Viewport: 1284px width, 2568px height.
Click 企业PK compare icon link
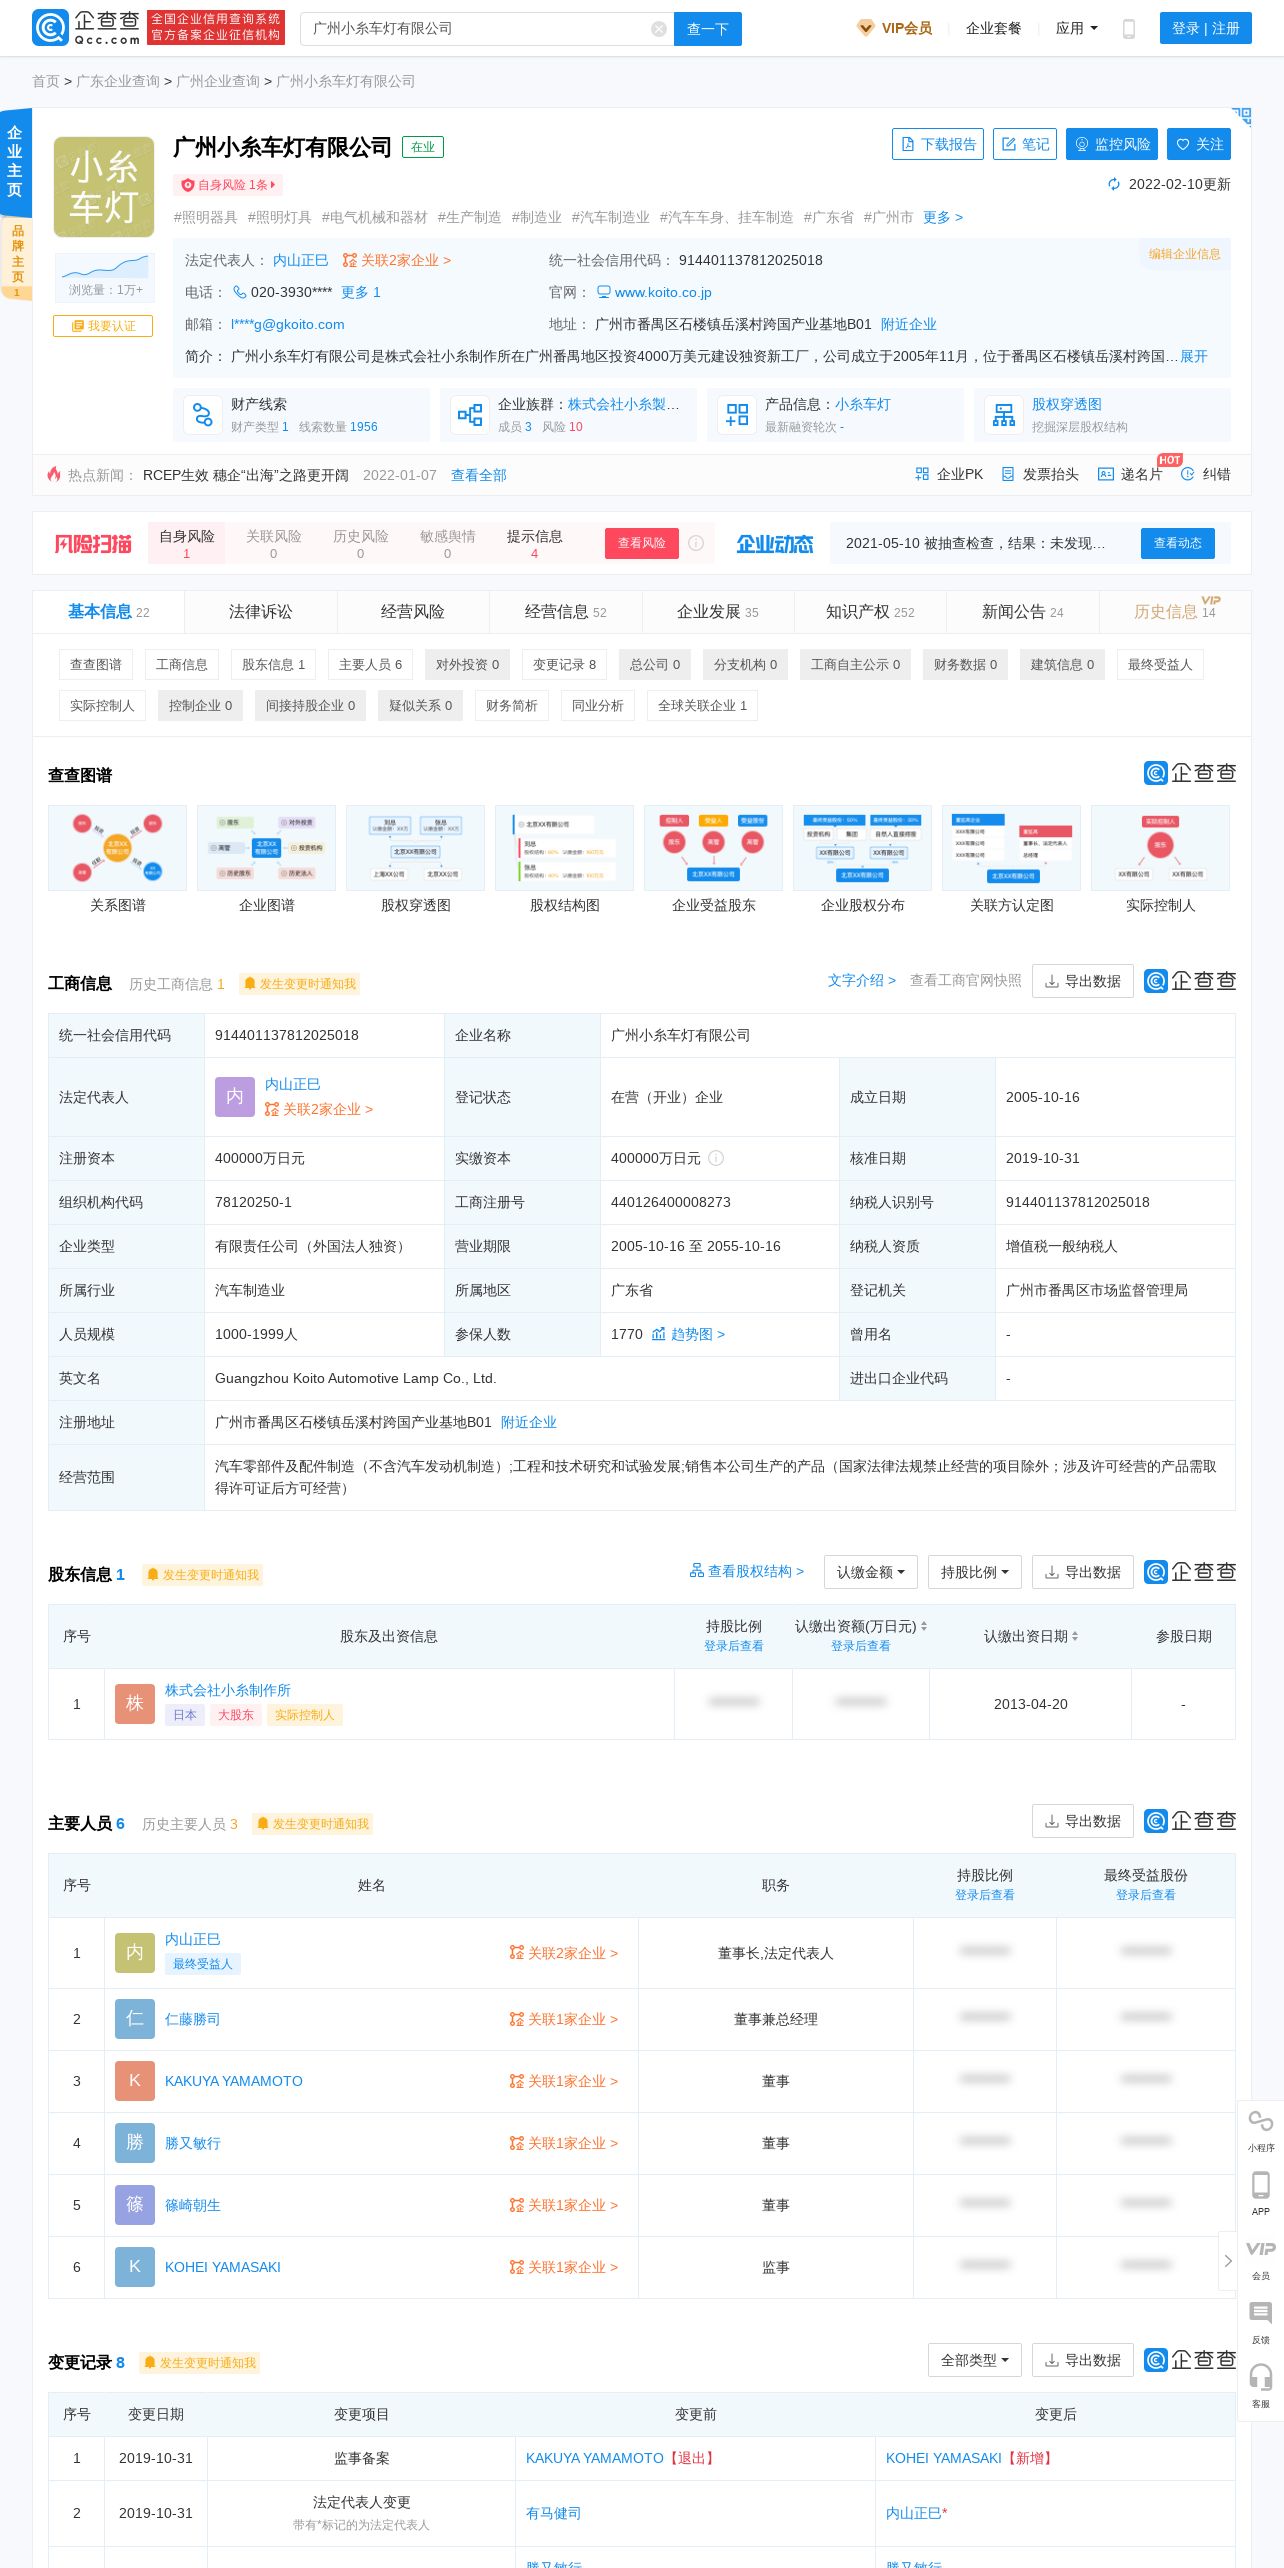(x=949, y=474)
